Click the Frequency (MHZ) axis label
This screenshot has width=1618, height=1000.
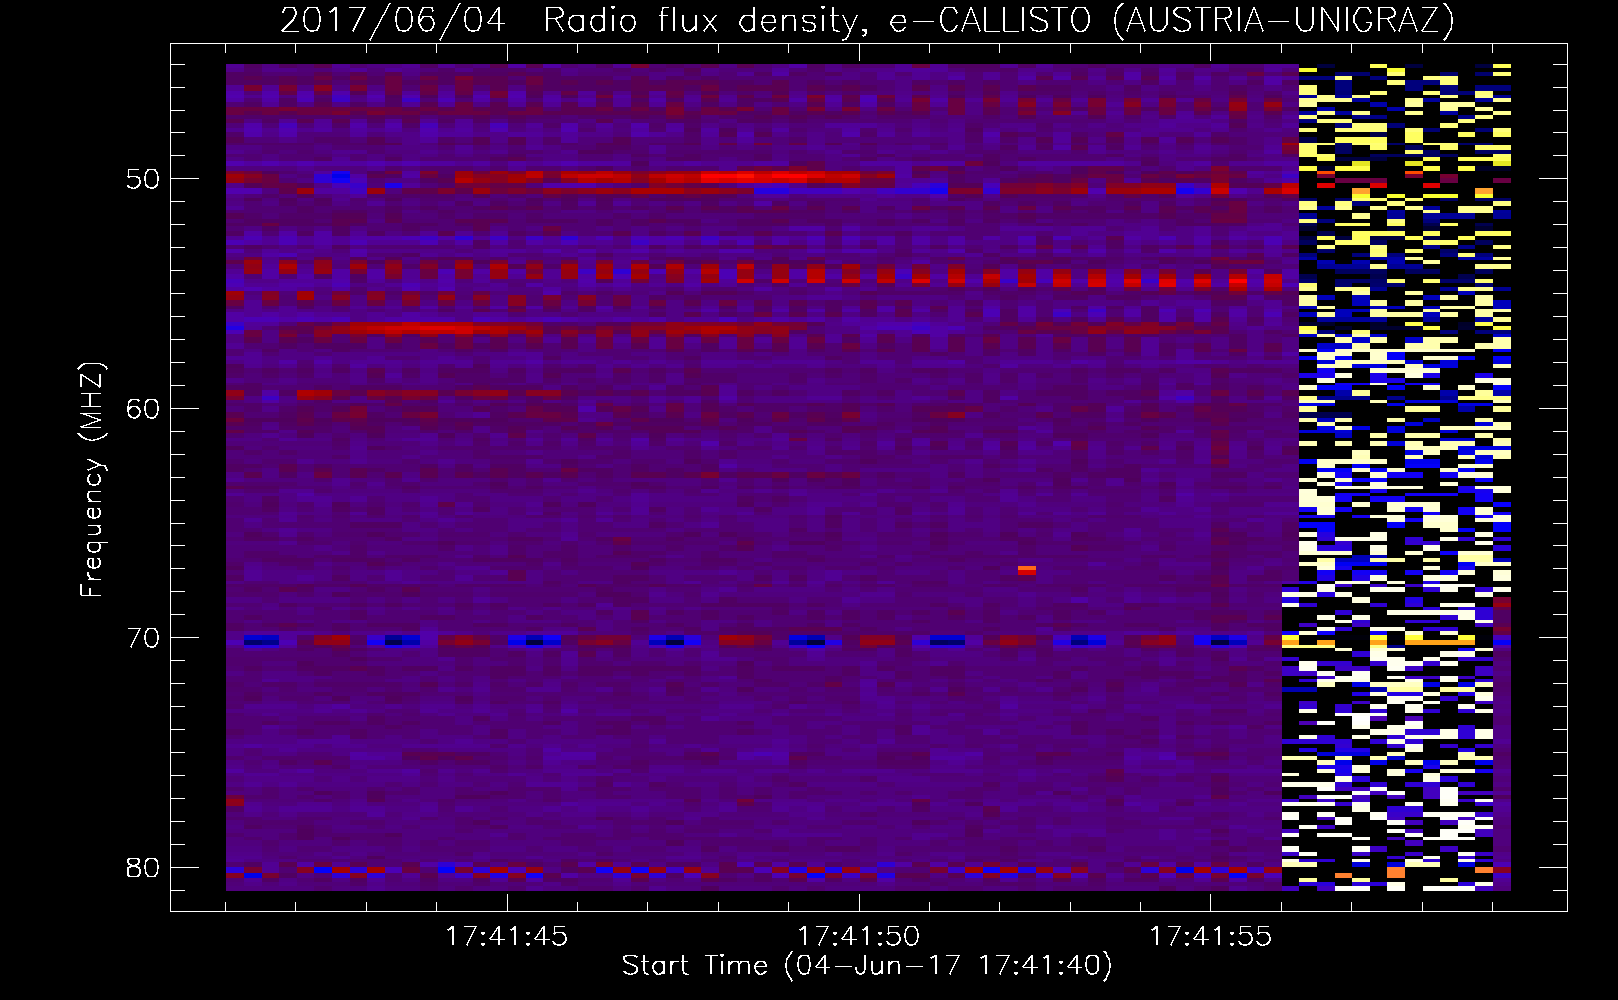92,480
